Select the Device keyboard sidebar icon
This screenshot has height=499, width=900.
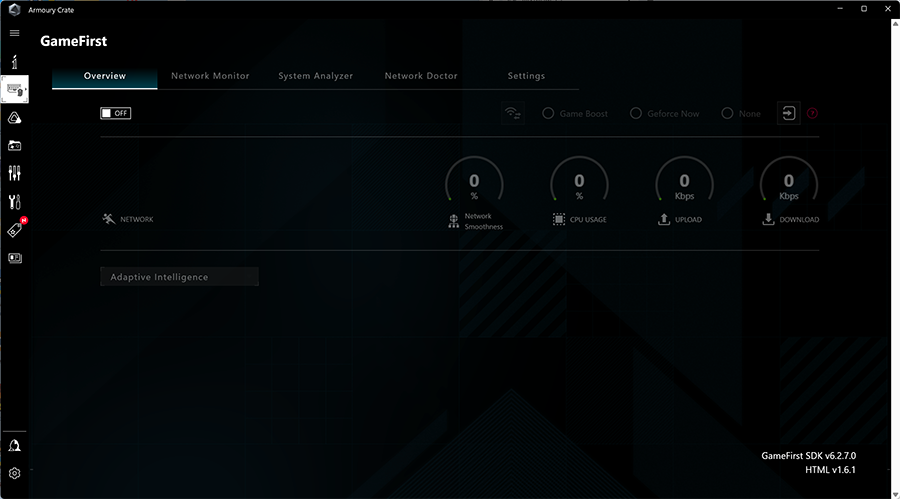pyautogui.click(x=14, y=90)
